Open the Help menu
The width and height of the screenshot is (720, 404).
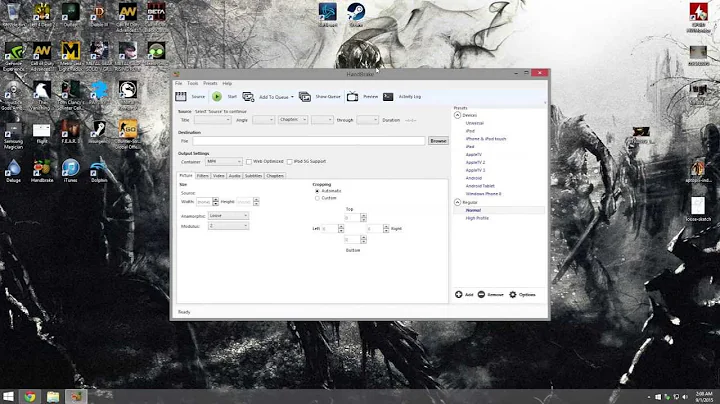coord(227,84)
